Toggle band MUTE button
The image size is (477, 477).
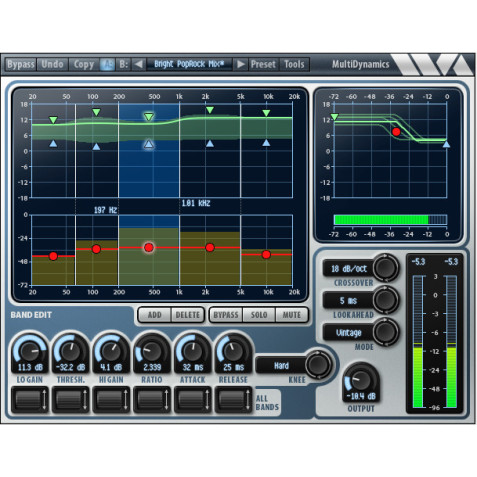click(291, 315)
